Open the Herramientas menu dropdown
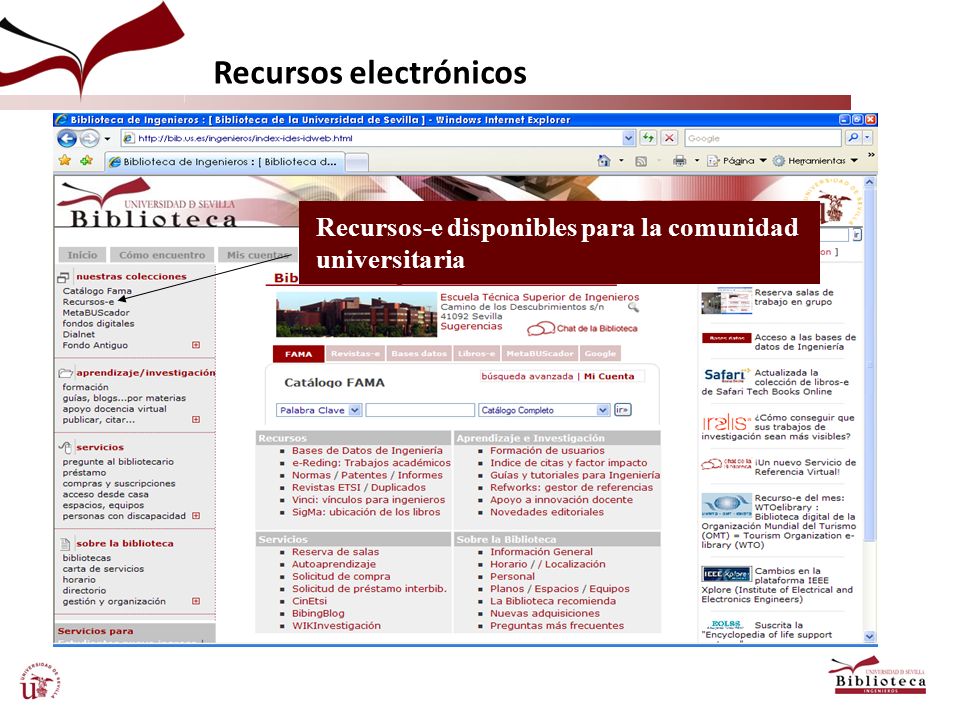Screen dimensions: 960x720 click(x=815, y=161)
